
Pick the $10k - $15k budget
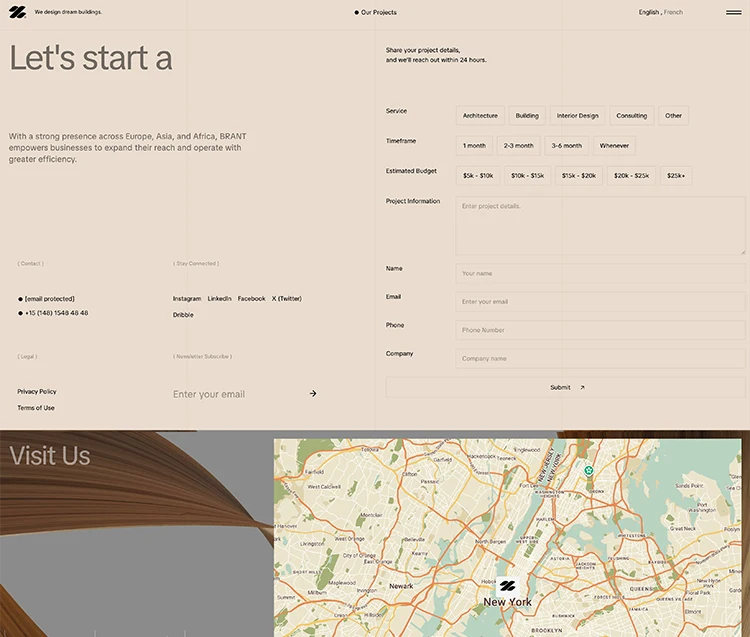527,176
